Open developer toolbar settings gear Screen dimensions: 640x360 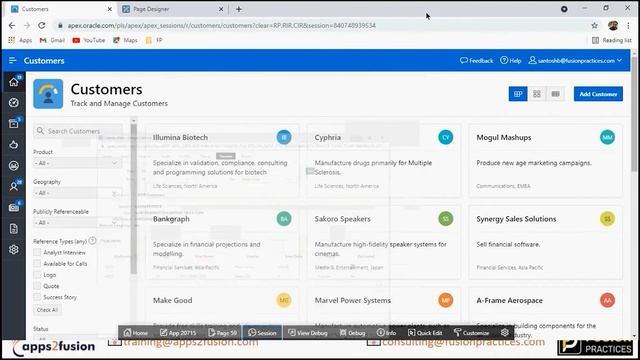(x=504, y=332)
